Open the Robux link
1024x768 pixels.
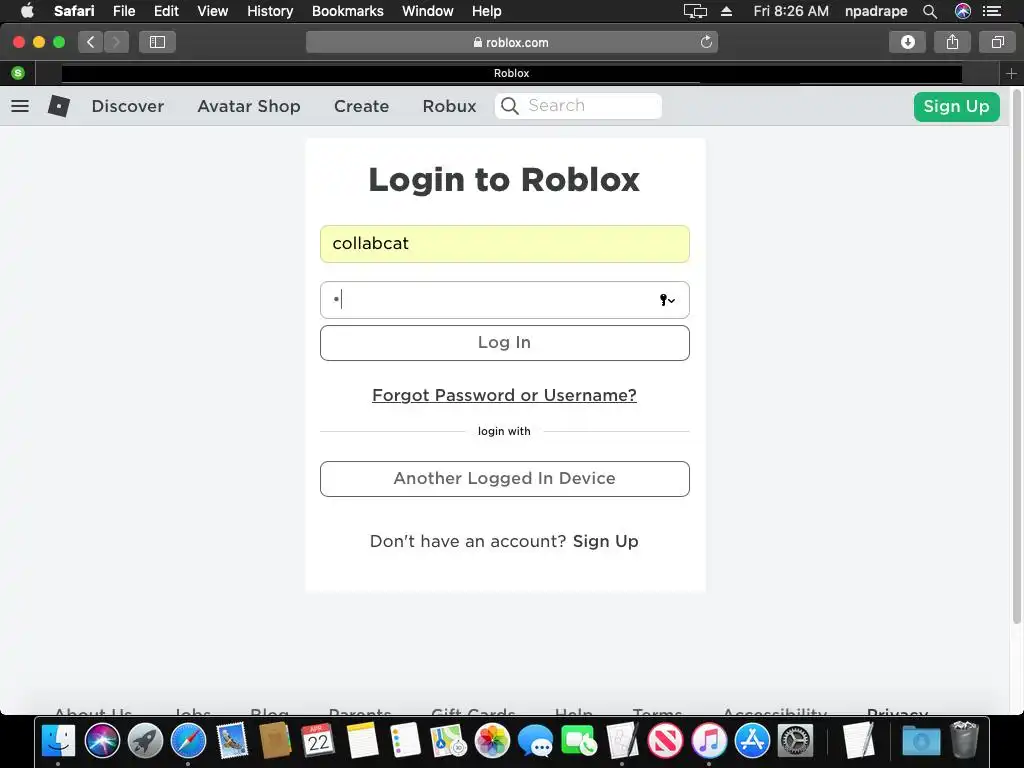(x=449, y=106)
